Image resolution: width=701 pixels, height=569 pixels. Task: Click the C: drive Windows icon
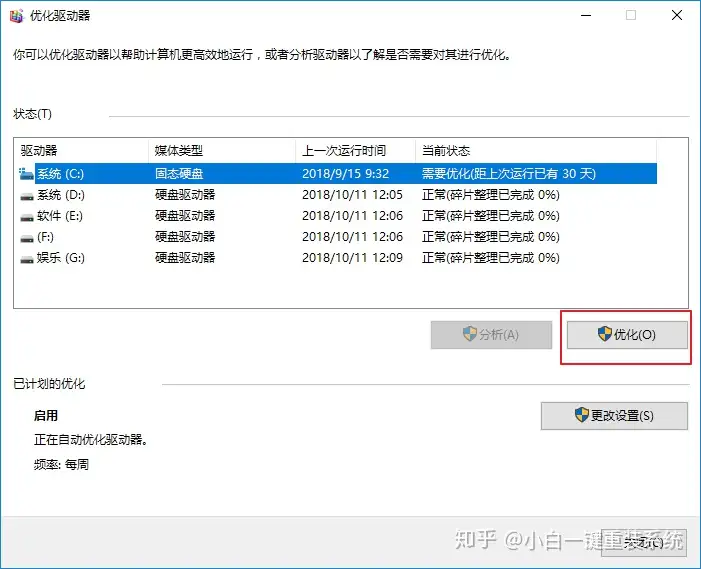click(x=26, y=174)
